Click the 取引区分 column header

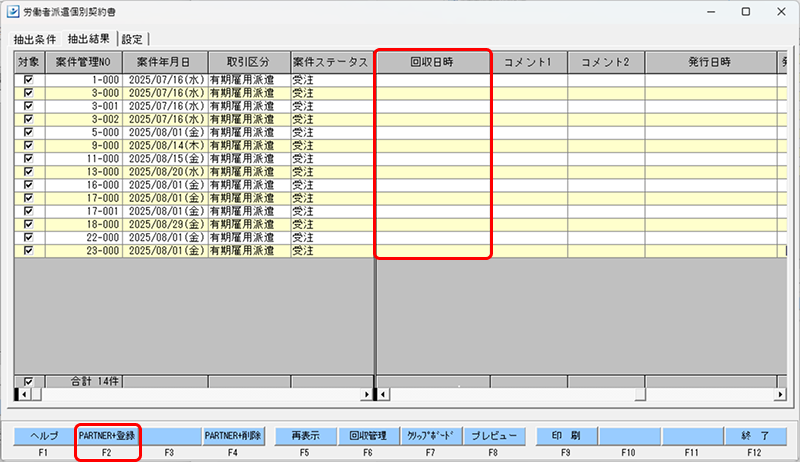click(249, 62)
